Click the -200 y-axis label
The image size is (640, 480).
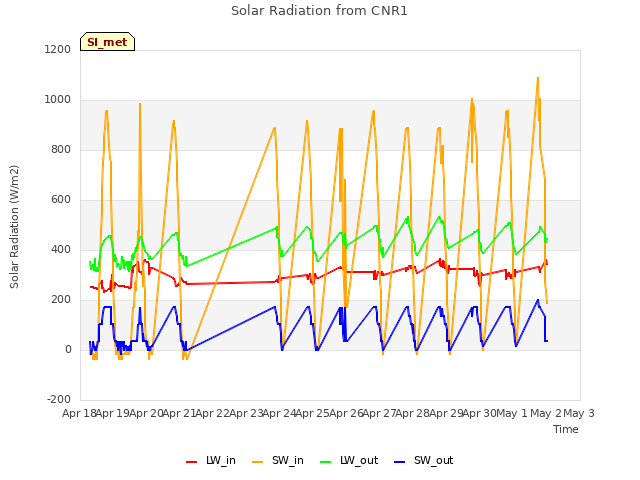coord(59,399)
